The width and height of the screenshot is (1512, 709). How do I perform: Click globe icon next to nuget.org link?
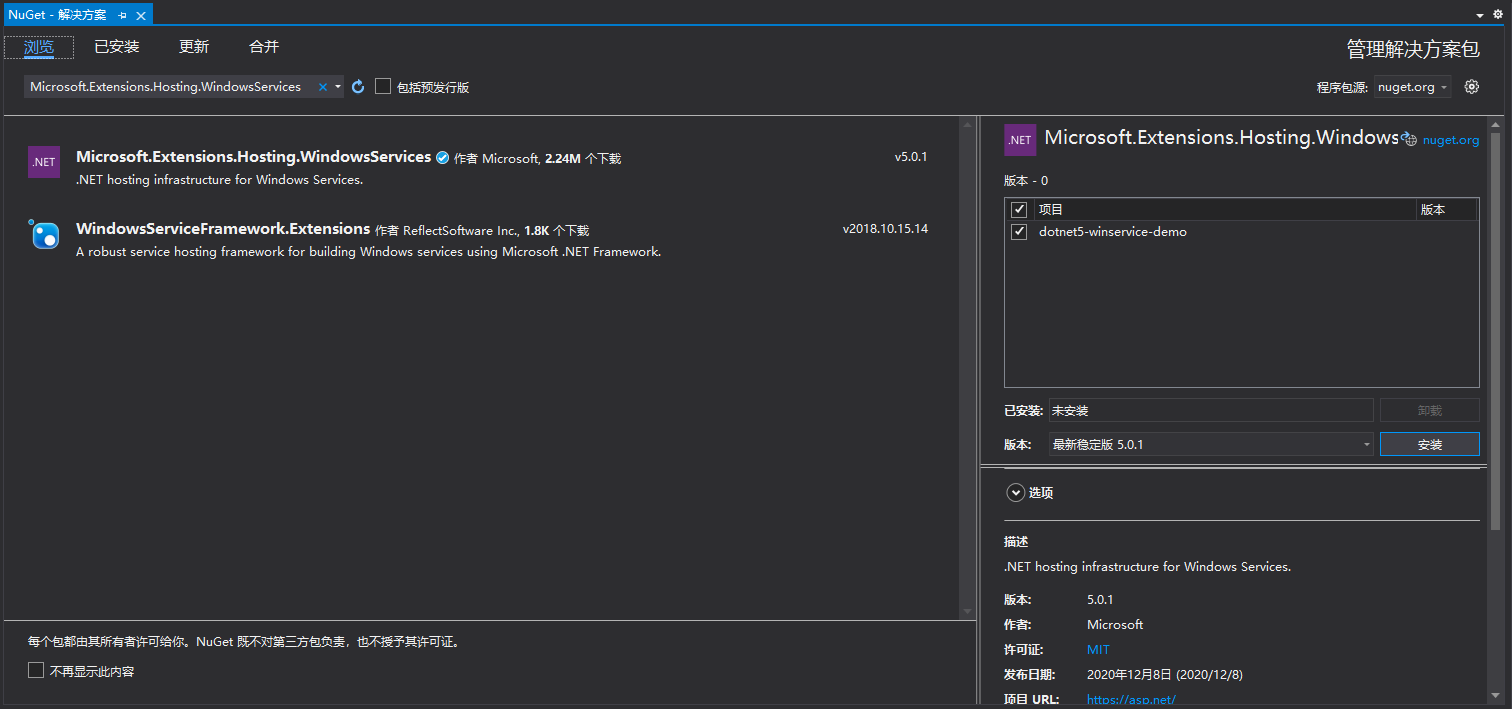pyautogui.click(x=1409, y=139)
